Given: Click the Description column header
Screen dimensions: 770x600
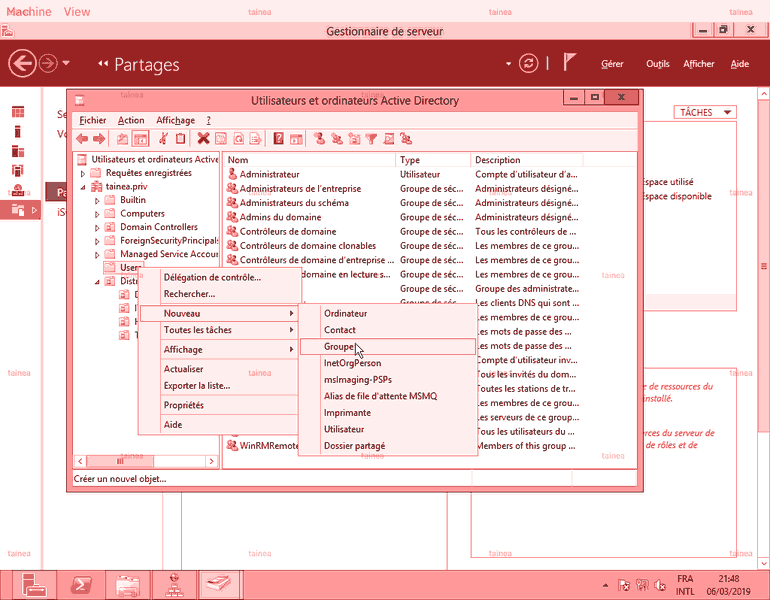Looking at the screenshot, I should [527, 160].
